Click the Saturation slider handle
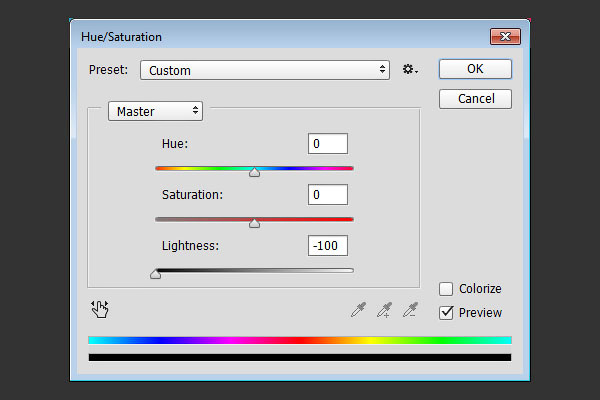Viewport: 600px width, 400px height. pos(254,224)
